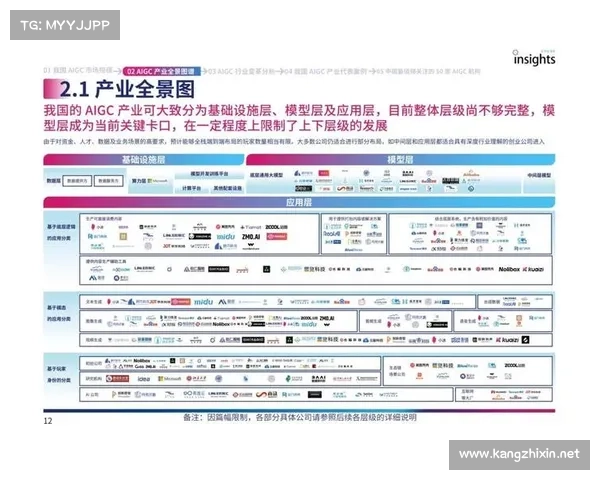Click the '计算平台' box
The height and width of the screenshot is (480, 600).
(191, 188)
